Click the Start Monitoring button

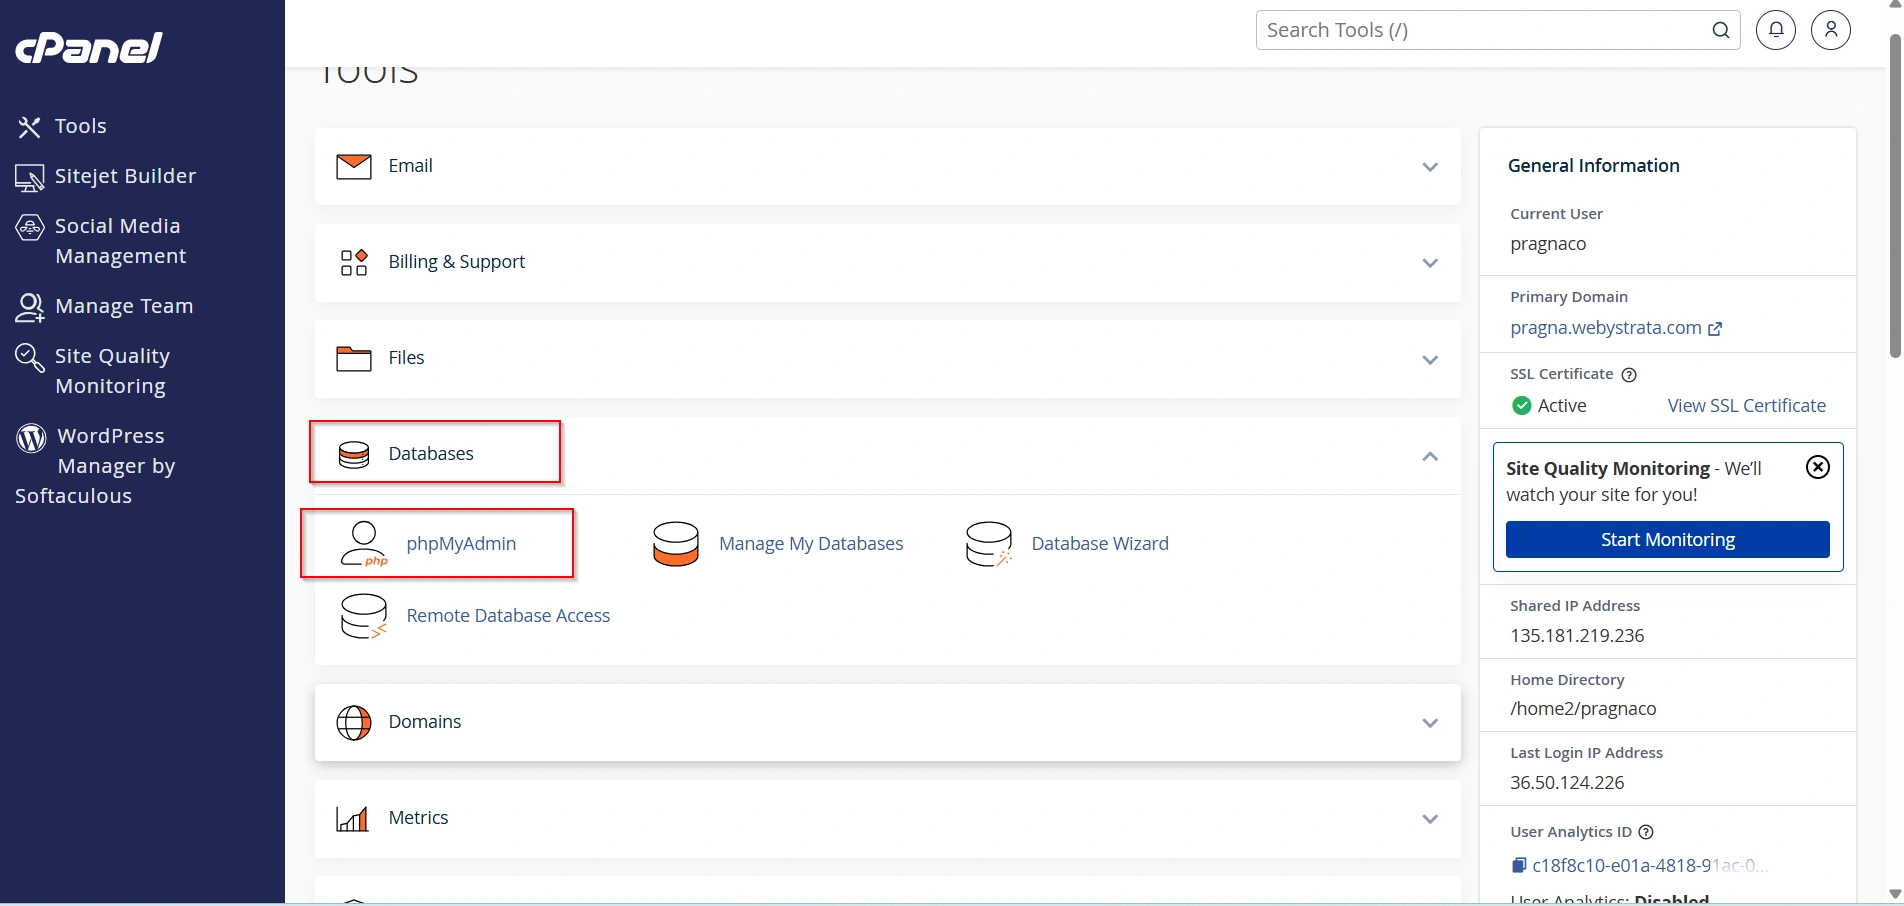pos(1667,540)
